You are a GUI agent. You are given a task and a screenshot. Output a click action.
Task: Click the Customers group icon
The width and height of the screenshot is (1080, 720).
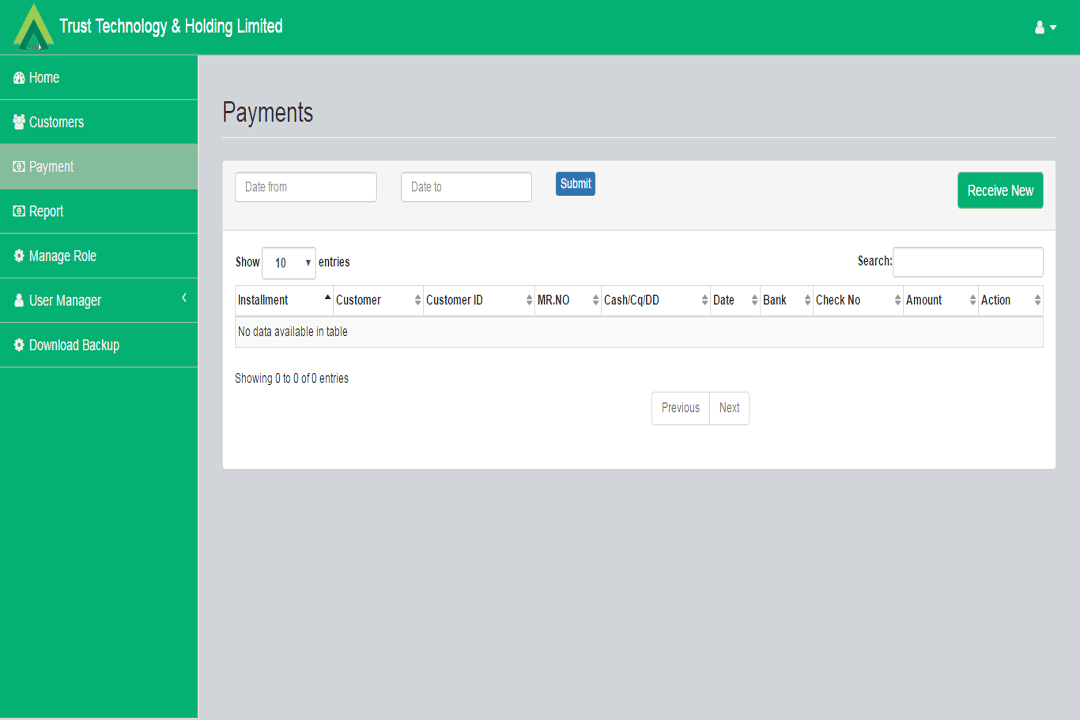[18, 122]
